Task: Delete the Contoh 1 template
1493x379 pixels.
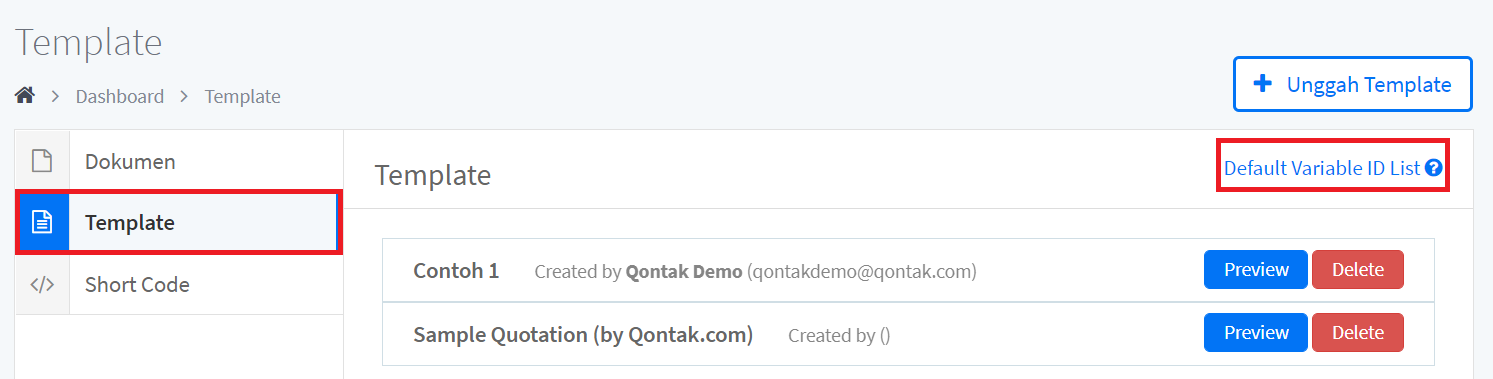Action: [1357, 270]
